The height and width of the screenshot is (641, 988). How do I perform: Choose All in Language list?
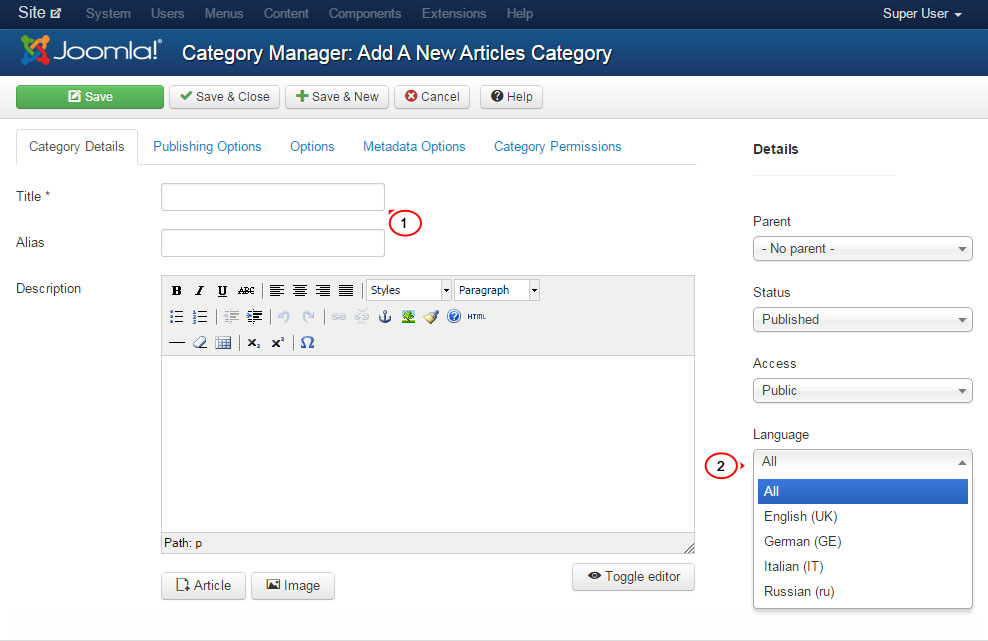(863, 492)
